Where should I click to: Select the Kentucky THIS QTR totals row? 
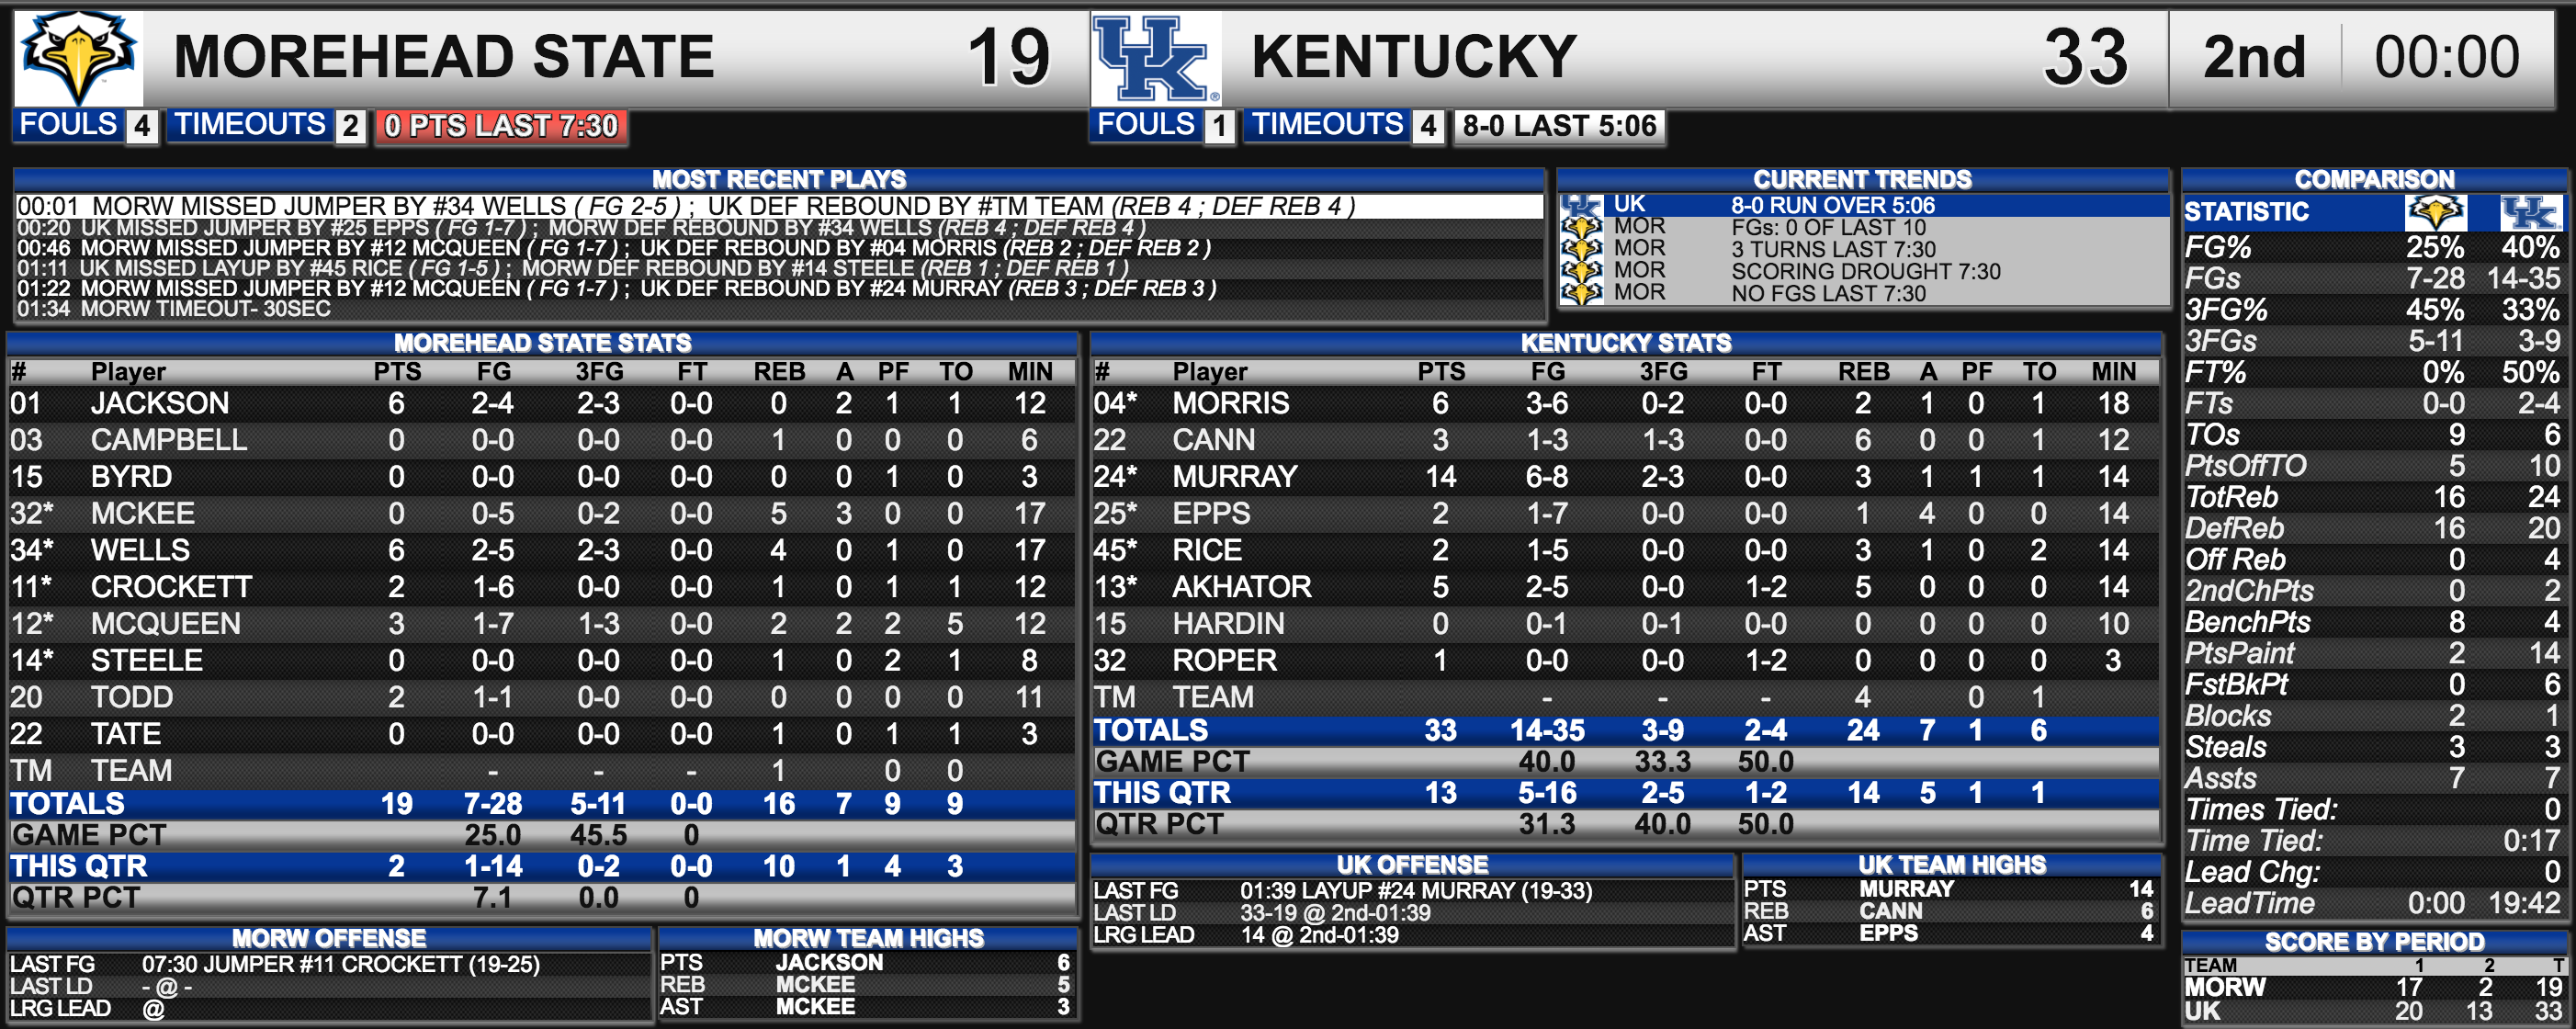(1625, 793)
